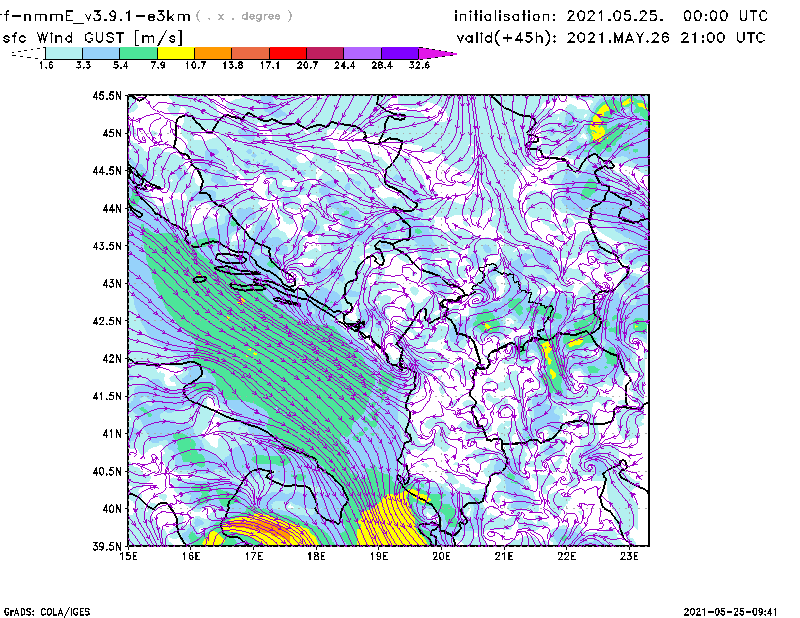Click the 44.5N latitude label

[x=107, y=170]
